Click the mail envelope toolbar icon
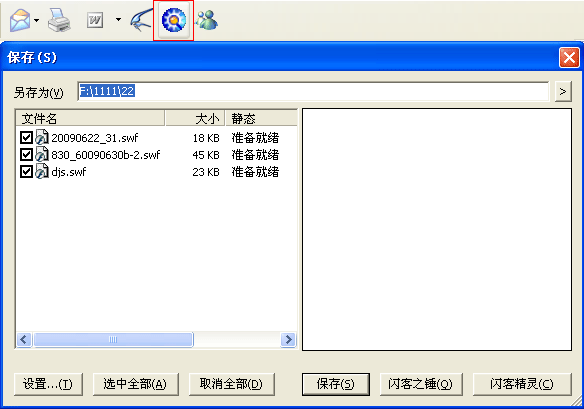The height and width of the screenshot is (409, 584). click(20, 20)
